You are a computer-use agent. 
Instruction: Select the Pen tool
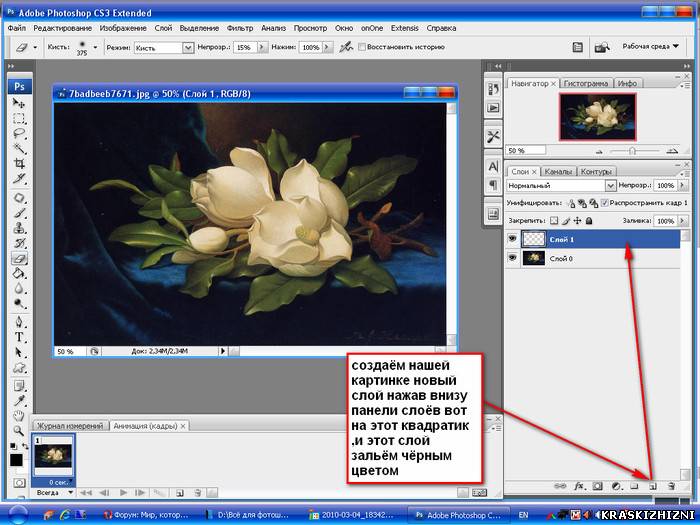[x=19, y=322]
